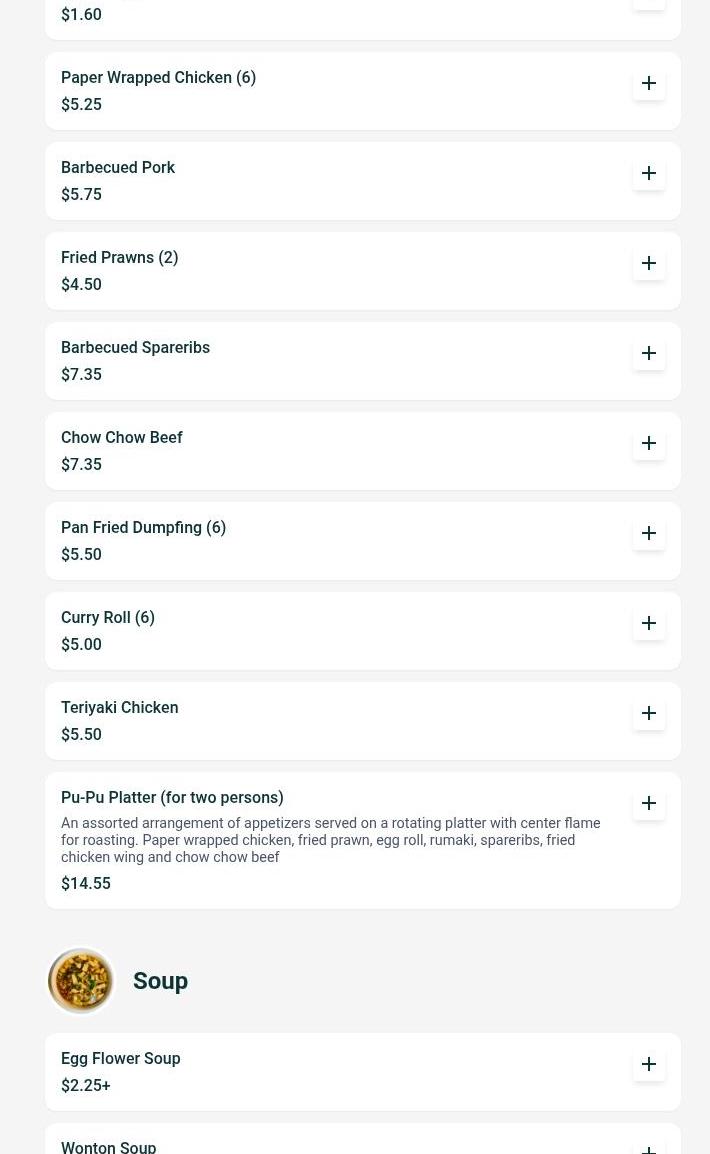This screenshot has width=710, height=1154.
Task: Add Paper Wrapped Chicken (6) with plus icon
Action: 649,83
